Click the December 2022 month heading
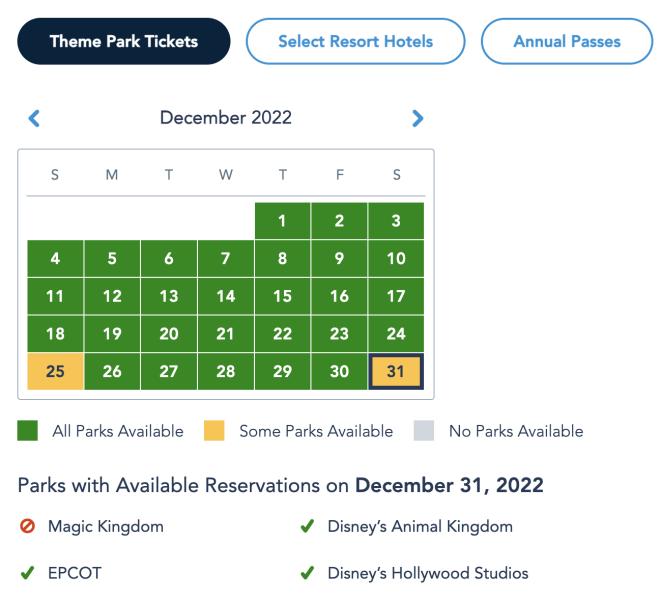660x600 pixels. pyautogui.click(x=226, y=118)
